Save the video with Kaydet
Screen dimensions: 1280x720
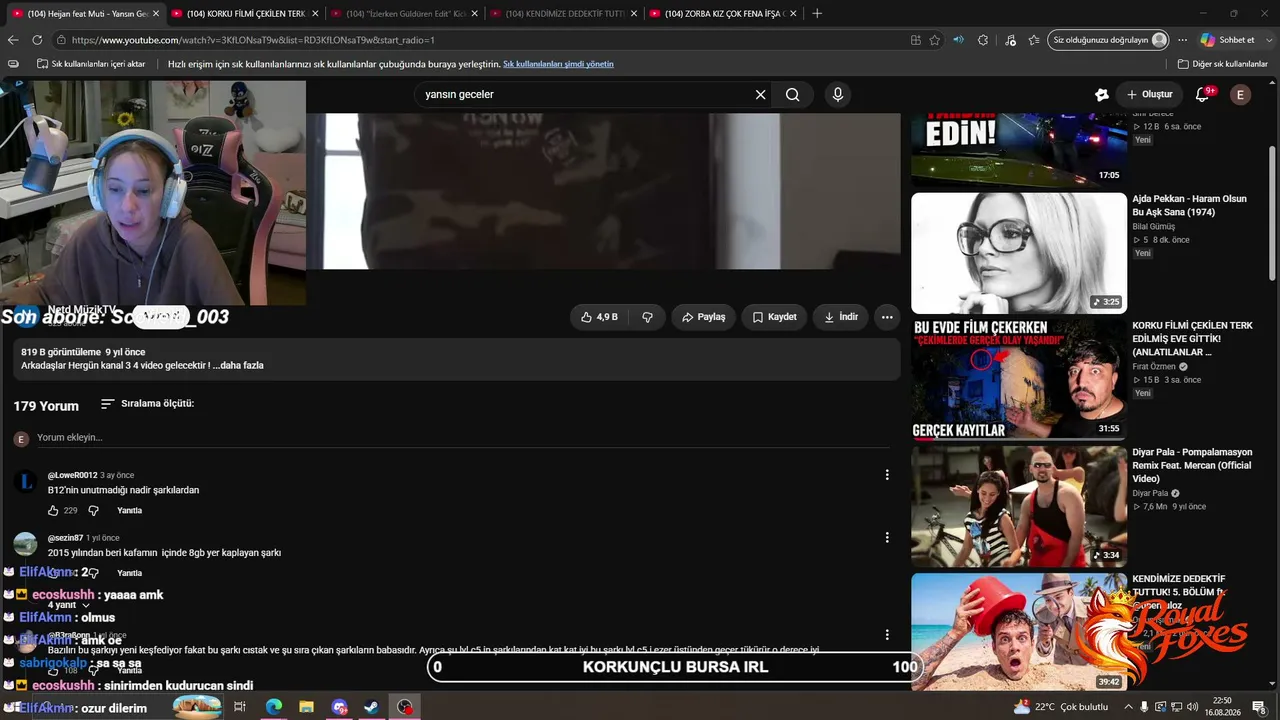click(x=774, y=317)
